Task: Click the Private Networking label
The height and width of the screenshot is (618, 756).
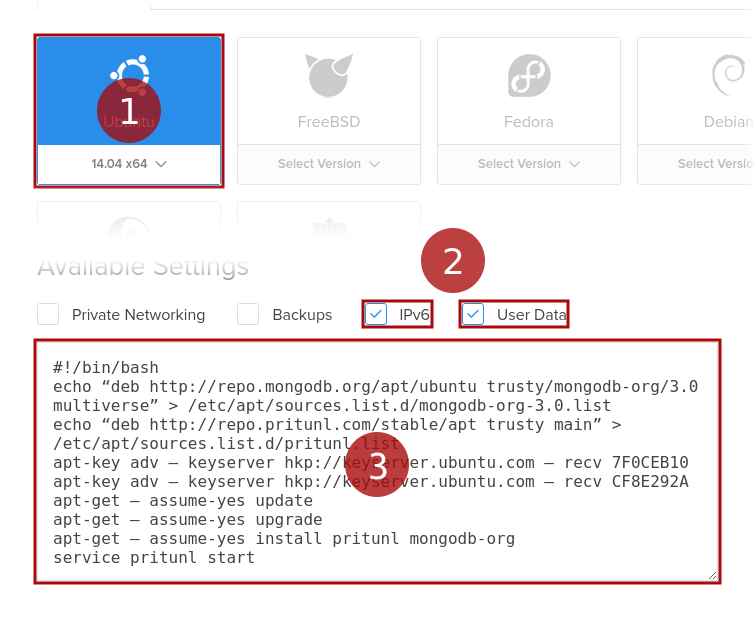Action: pos(138,315)
